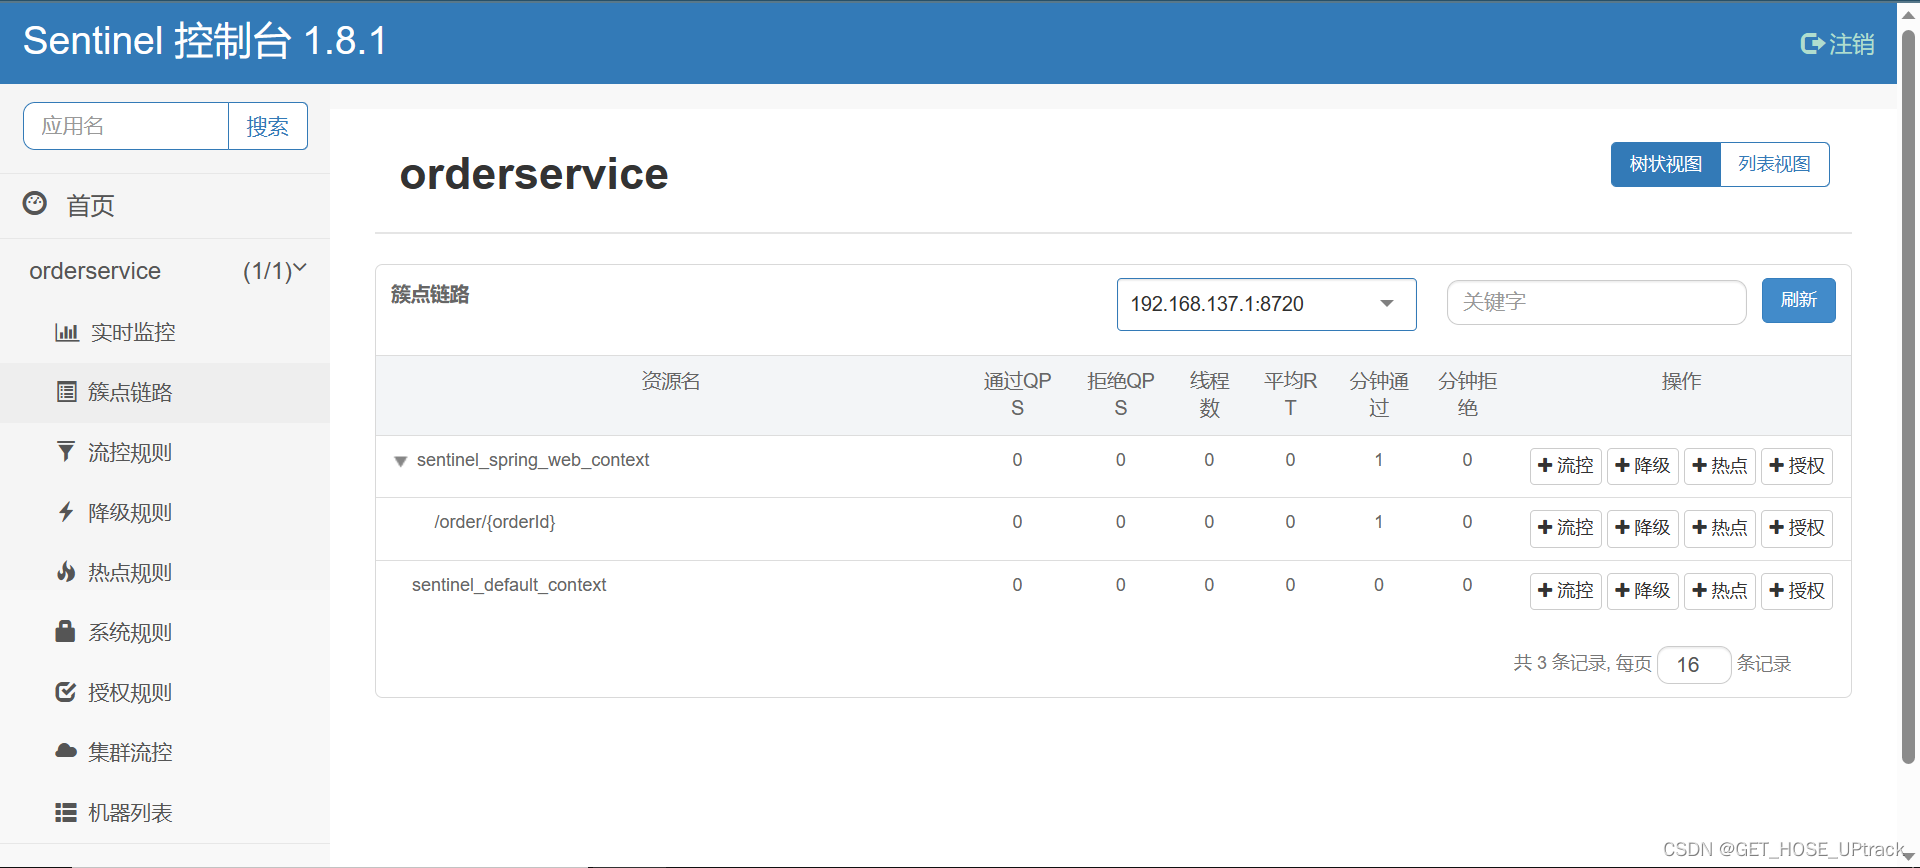Switch to 树状视图 tree view
Image resolution: width=1920 pixels, height=868 pixels.
pos(1665,164)
